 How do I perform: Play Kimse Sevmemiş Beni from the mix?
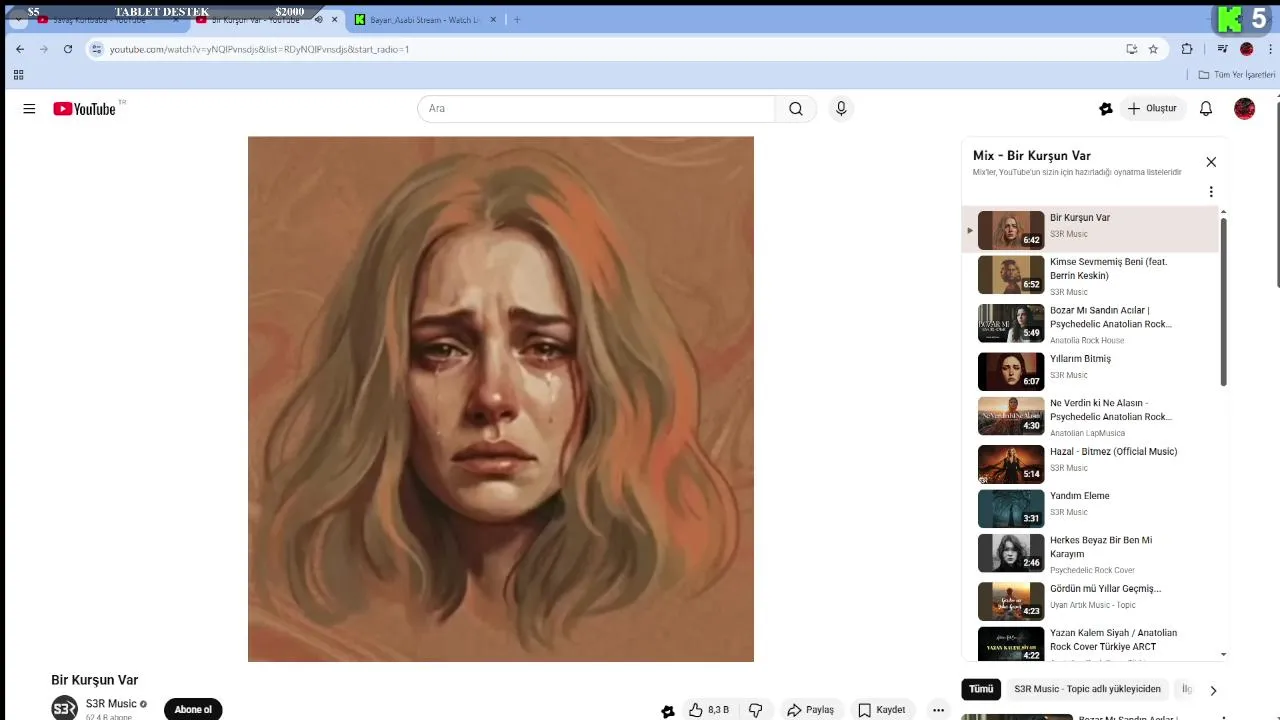tap(1092, 275)
